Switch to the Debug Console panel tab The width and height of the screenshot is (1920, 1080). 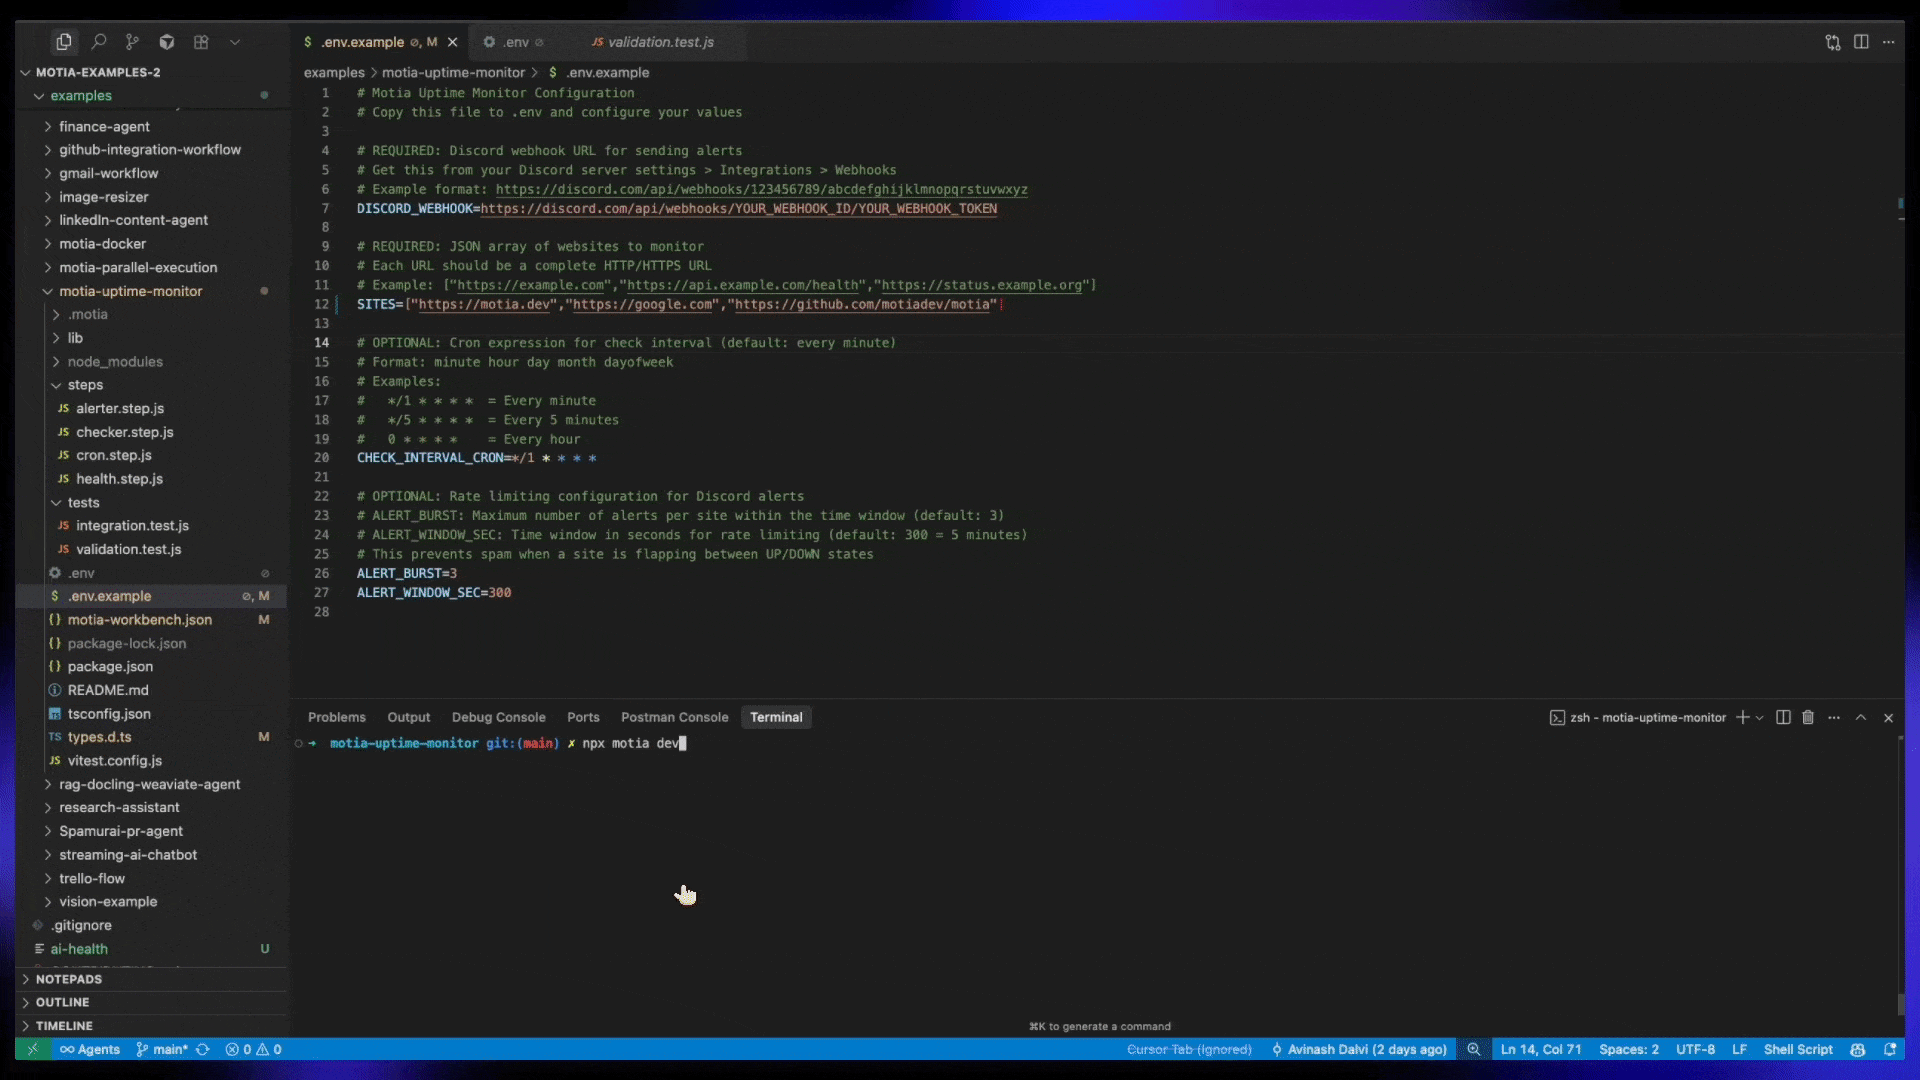coord(498,717)
